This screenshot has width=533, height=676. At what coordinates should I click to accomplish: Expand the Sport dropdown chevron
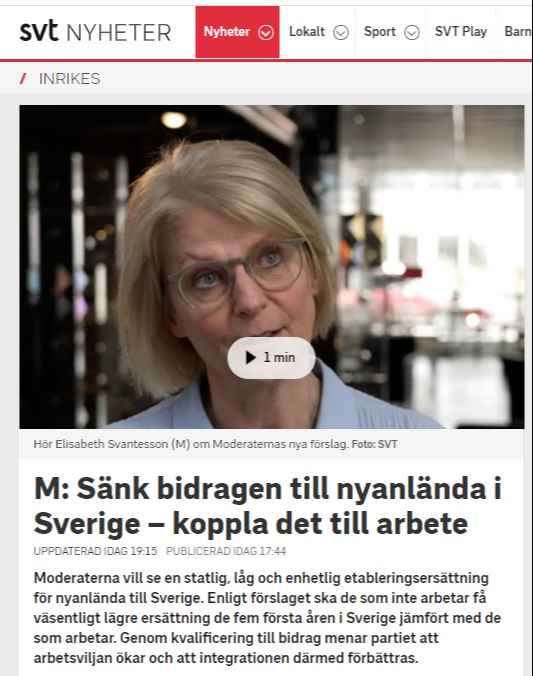click(412, 32)
